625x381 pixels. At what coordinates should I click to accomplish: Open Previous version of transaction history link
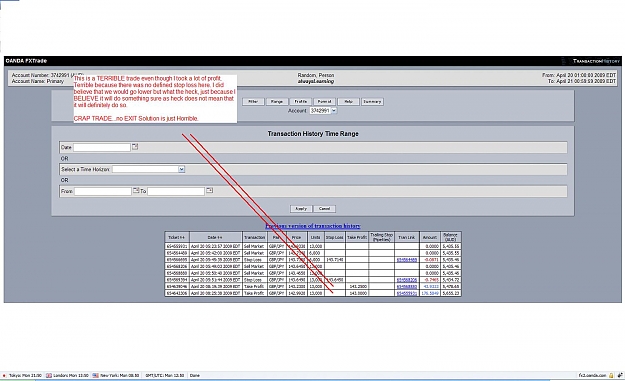[313, 226]
